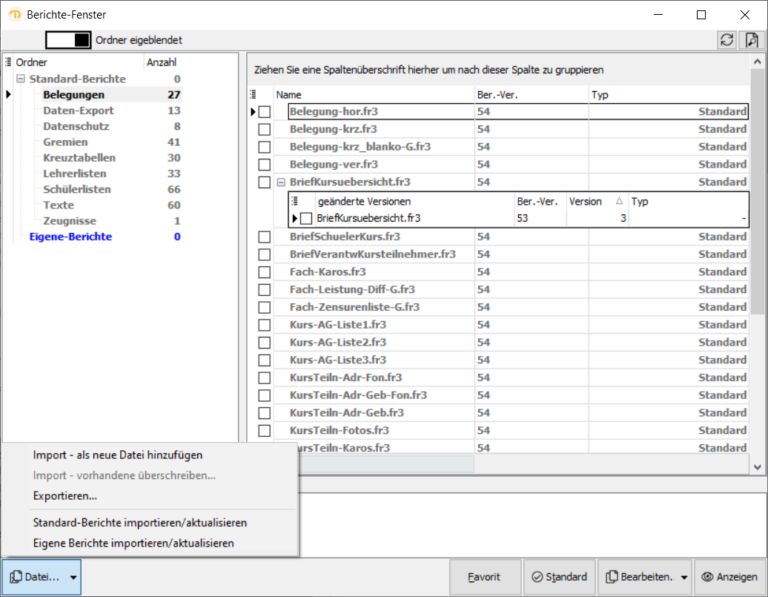768x597 pixels.
Task: Click the nested grid icon beside geänderte Versionen
Action: point(295,201)
